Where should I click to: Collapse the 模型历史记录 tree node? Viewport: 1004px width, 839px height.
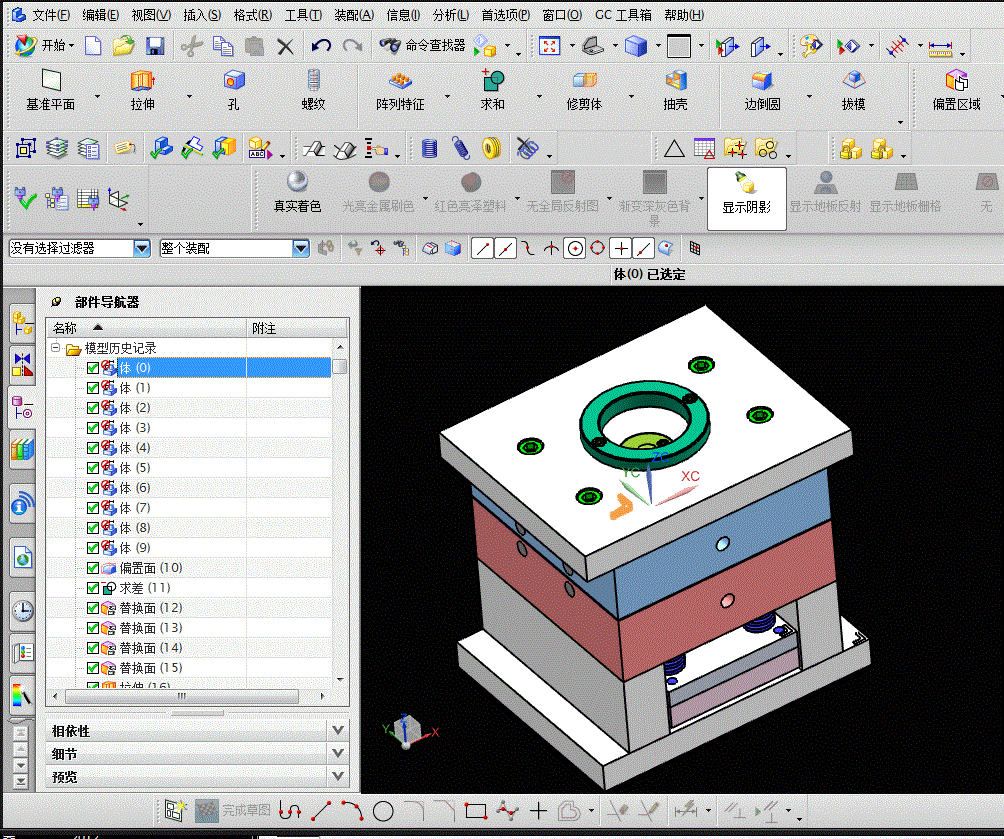point(56,348)
